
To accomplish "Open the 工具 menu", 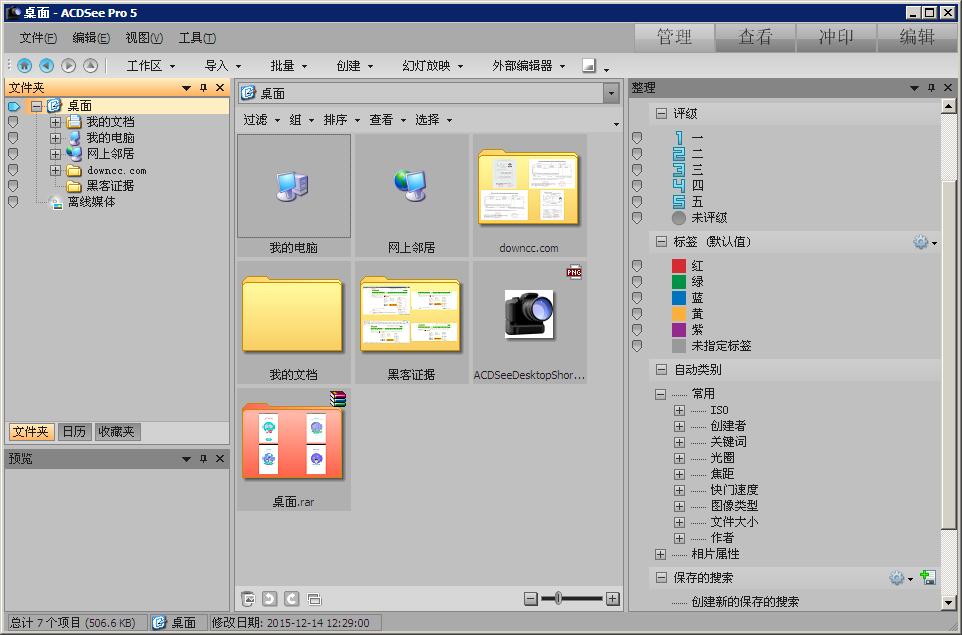I will pos(196,38).
